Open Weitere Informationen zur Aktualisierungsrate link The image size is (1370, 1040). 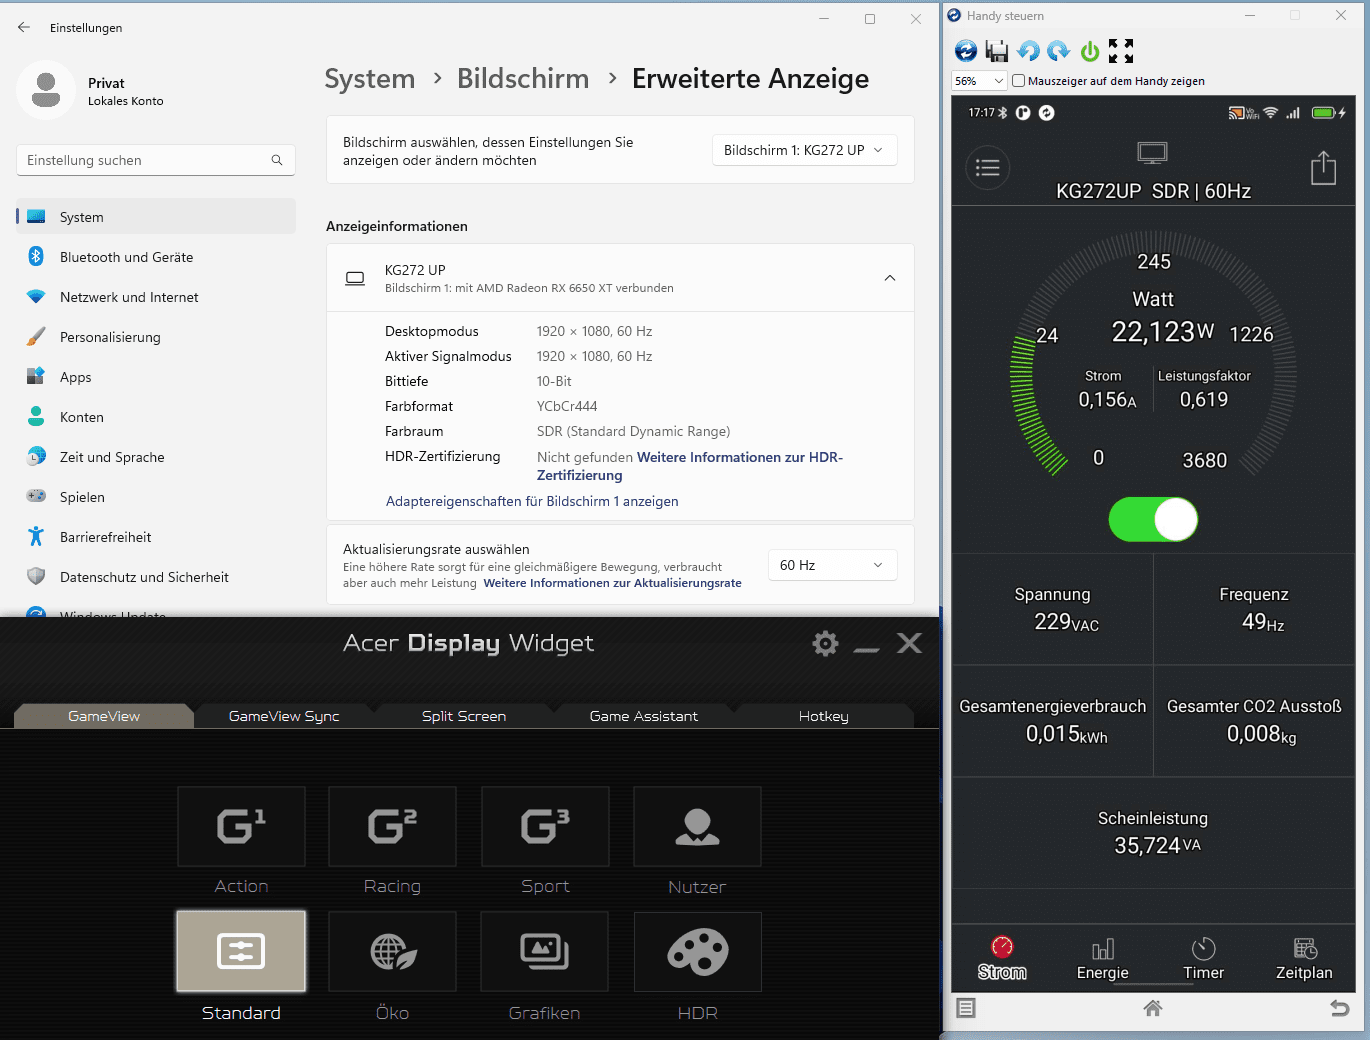612,583
